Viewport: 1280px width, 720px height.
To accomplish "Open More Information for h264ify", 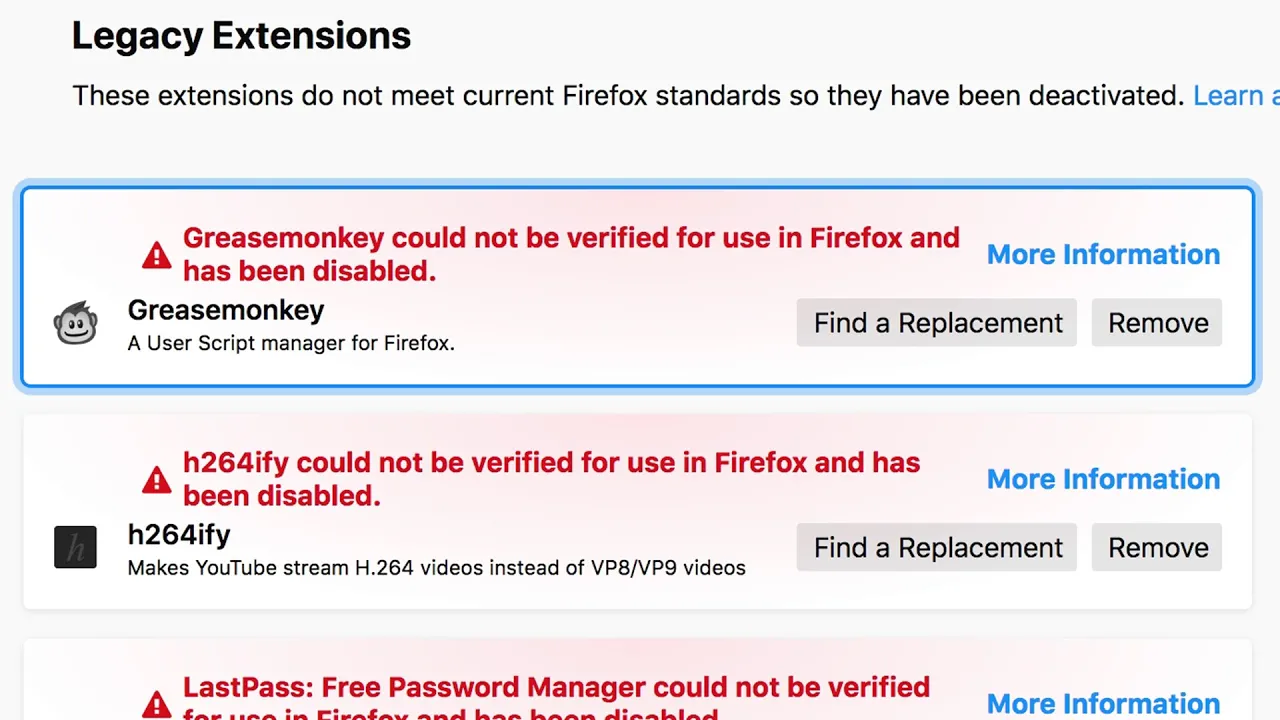I will tap(1103, 479).
